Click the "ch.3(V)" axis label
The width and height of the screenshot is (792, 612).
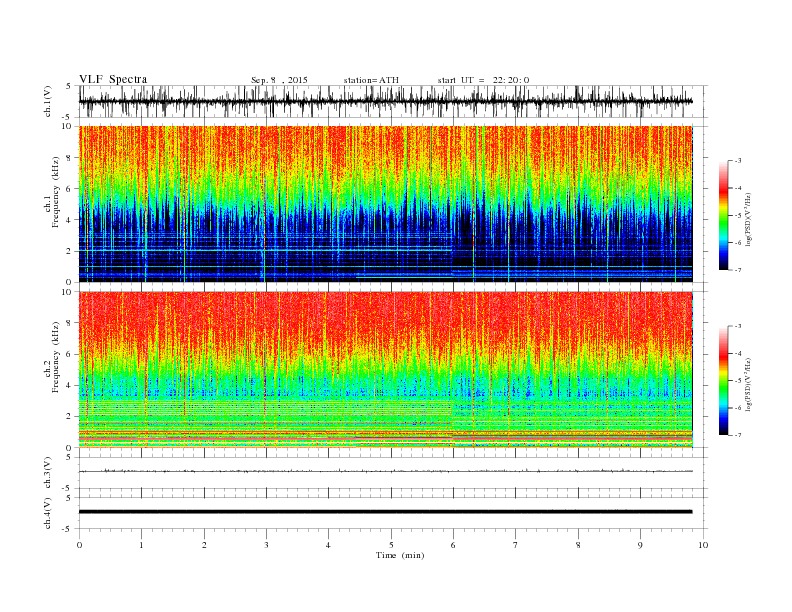(x=47, y=473)
